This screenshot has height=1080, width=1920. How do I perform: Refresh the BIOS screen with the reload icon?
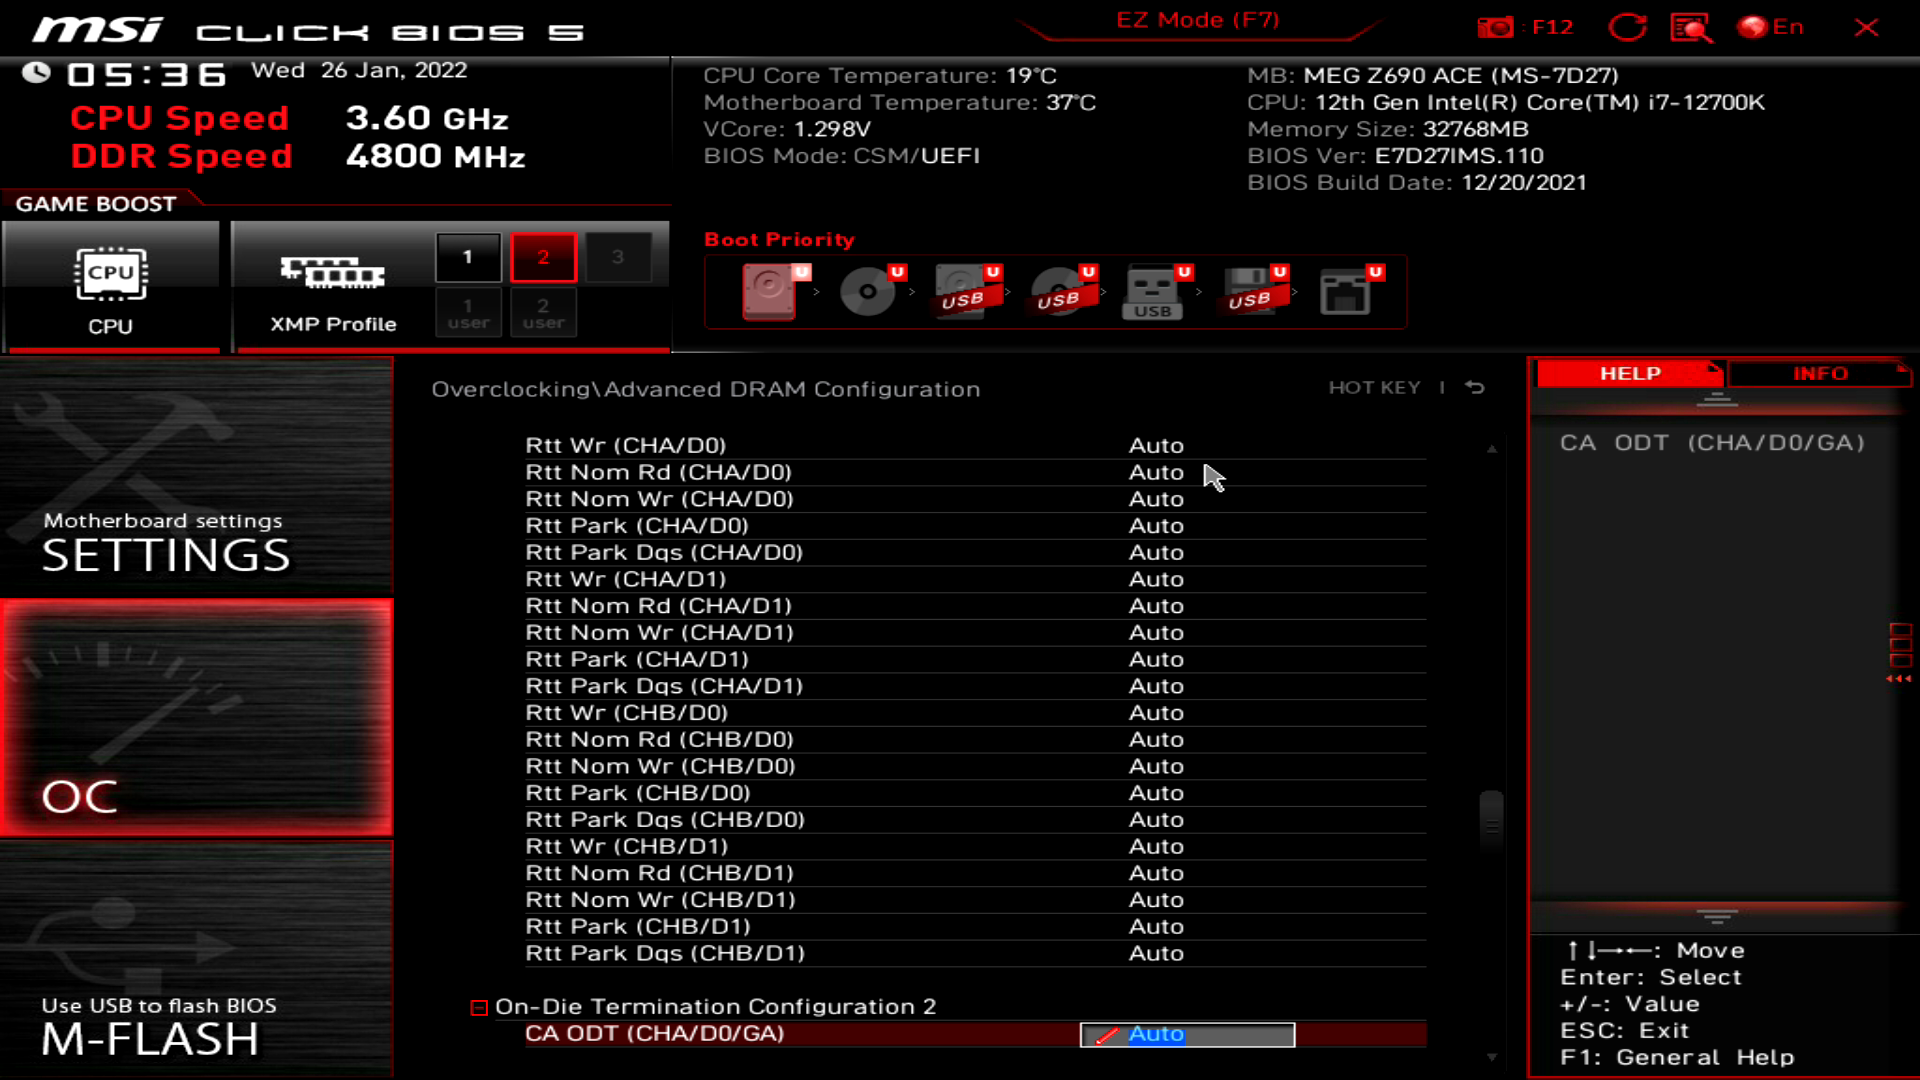(1628, 27)
